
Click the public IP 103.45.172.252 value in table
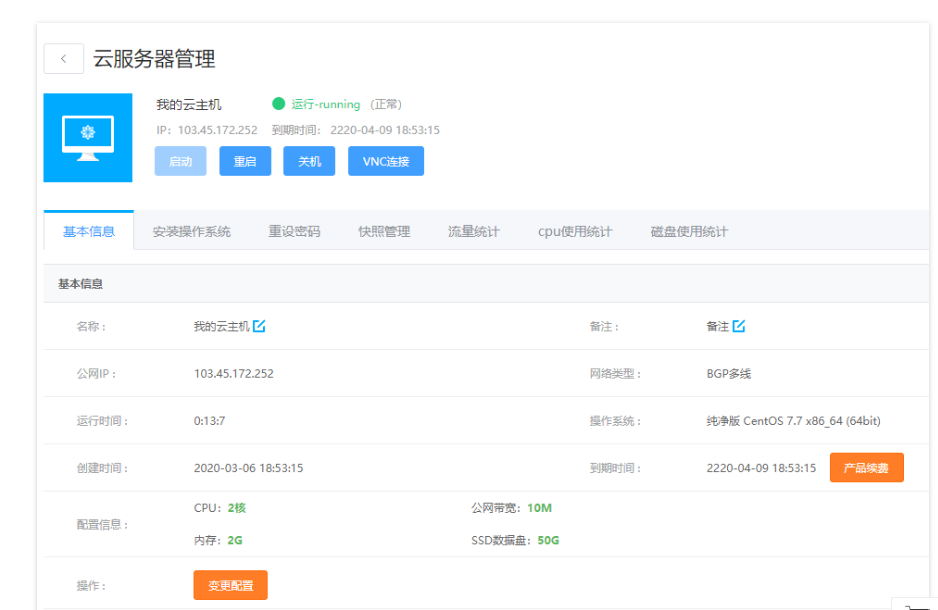coord(234,374)
